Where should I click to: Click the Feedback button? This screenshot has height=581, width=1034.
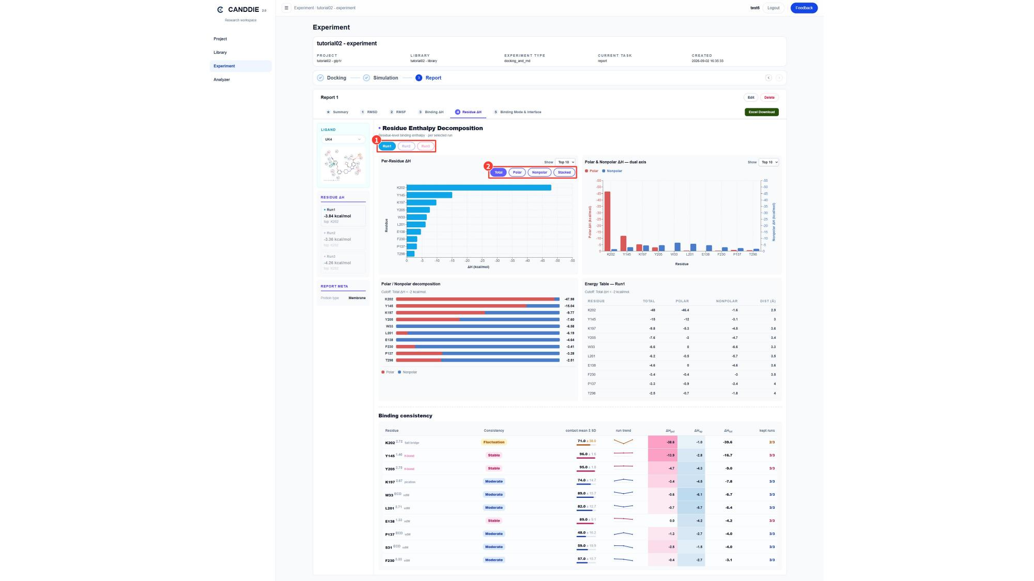(804, 8)
